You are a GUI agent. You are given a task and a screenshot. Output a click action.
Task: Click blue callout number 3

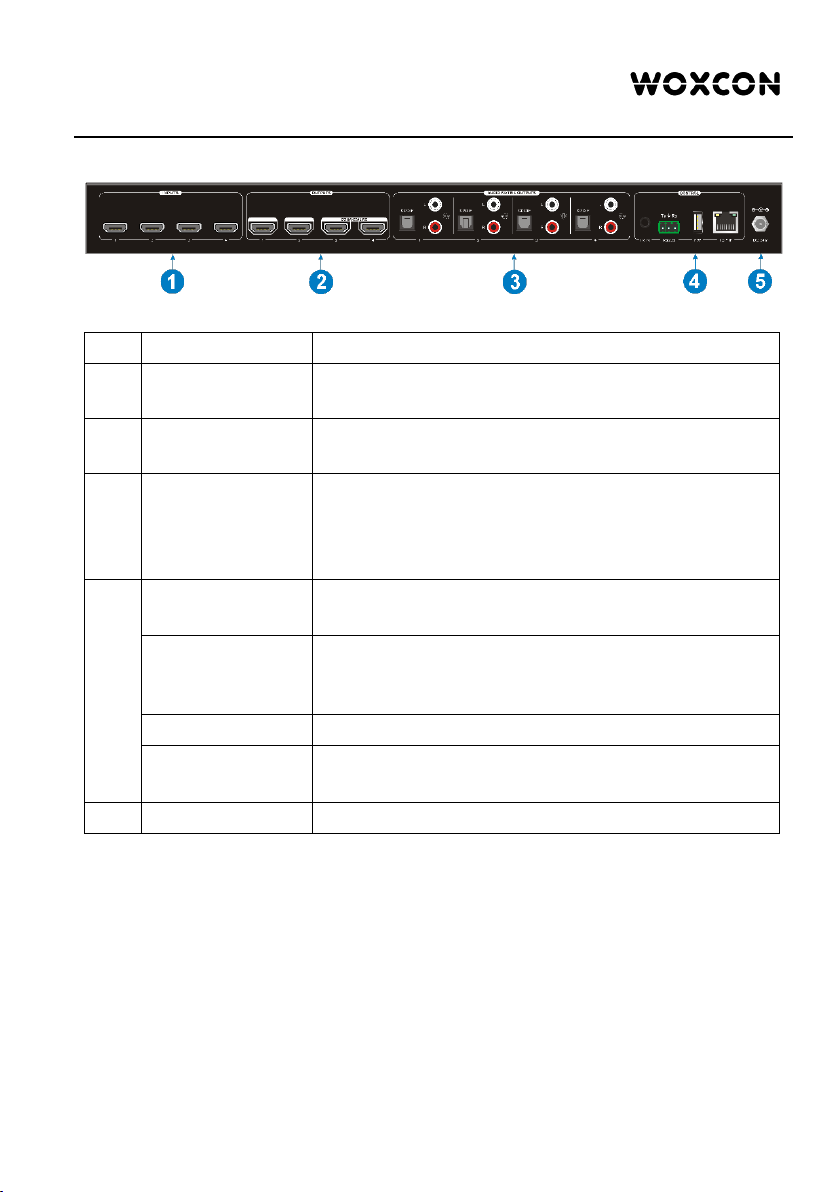point(515,281)
